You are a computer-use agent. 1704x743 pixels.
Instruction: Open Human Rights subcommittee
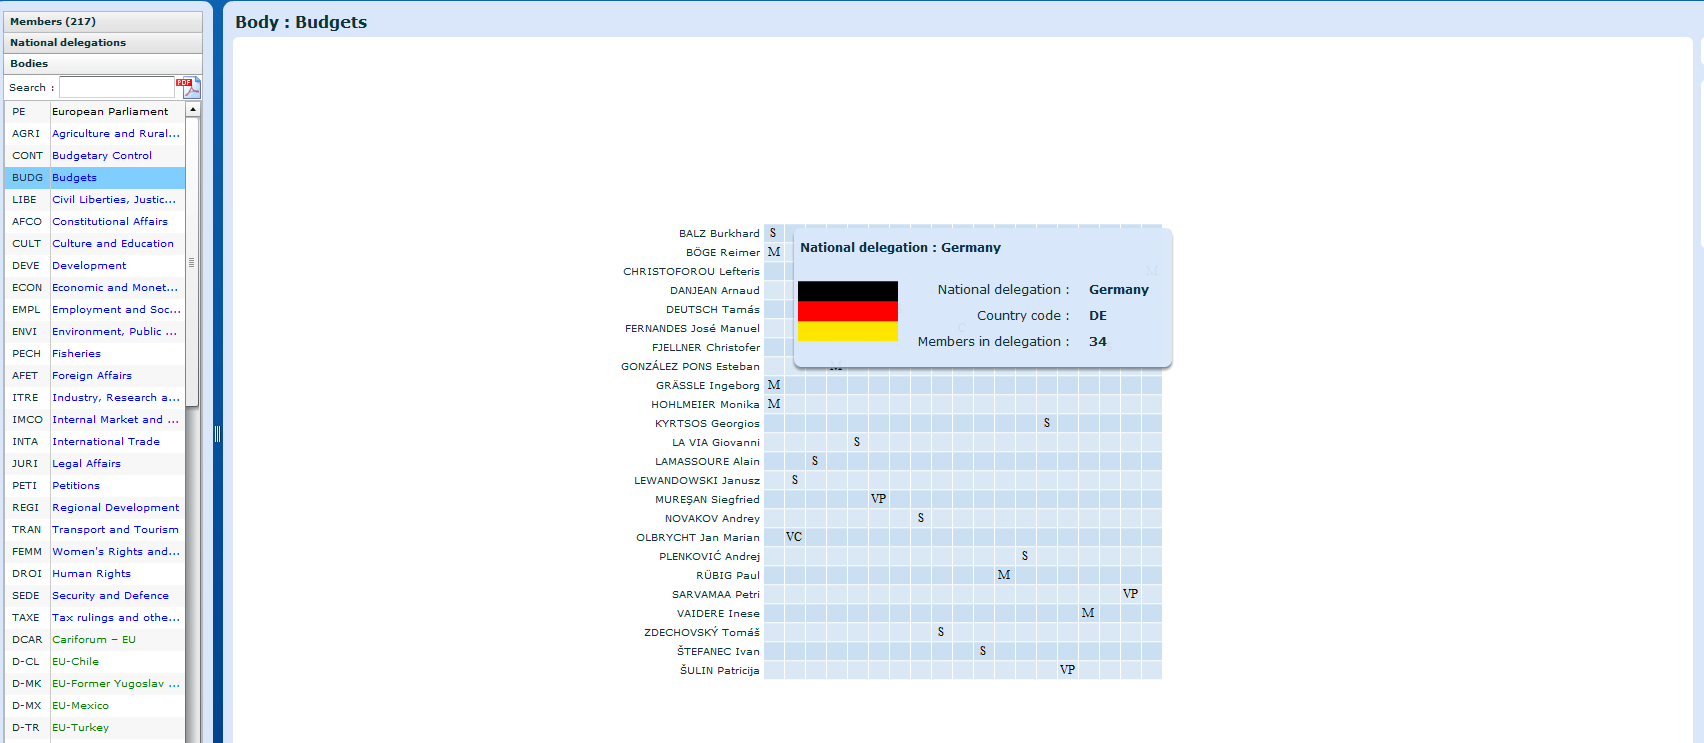tap(95, 573)
